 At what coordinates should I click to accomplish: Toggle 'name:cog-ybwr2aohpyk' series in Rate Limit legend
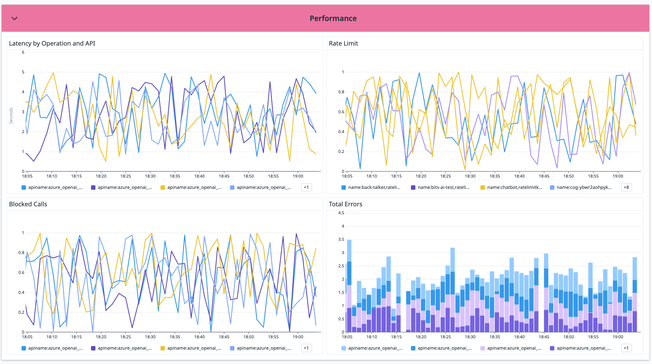(x=581, y=188)
